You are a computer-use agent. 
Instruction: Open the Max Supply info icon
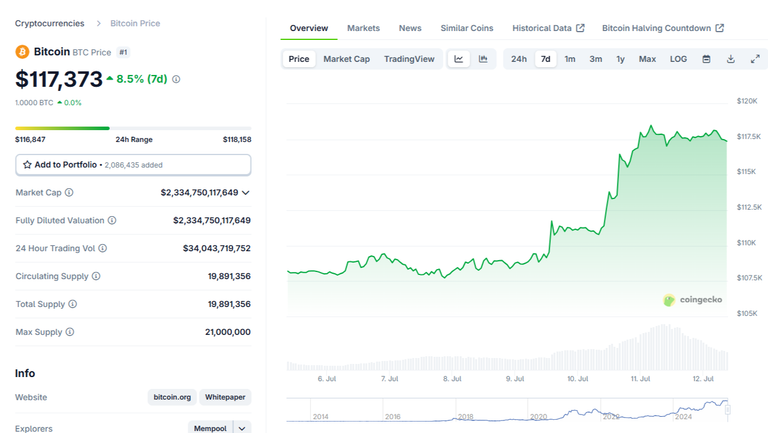[x=70, y=332]
